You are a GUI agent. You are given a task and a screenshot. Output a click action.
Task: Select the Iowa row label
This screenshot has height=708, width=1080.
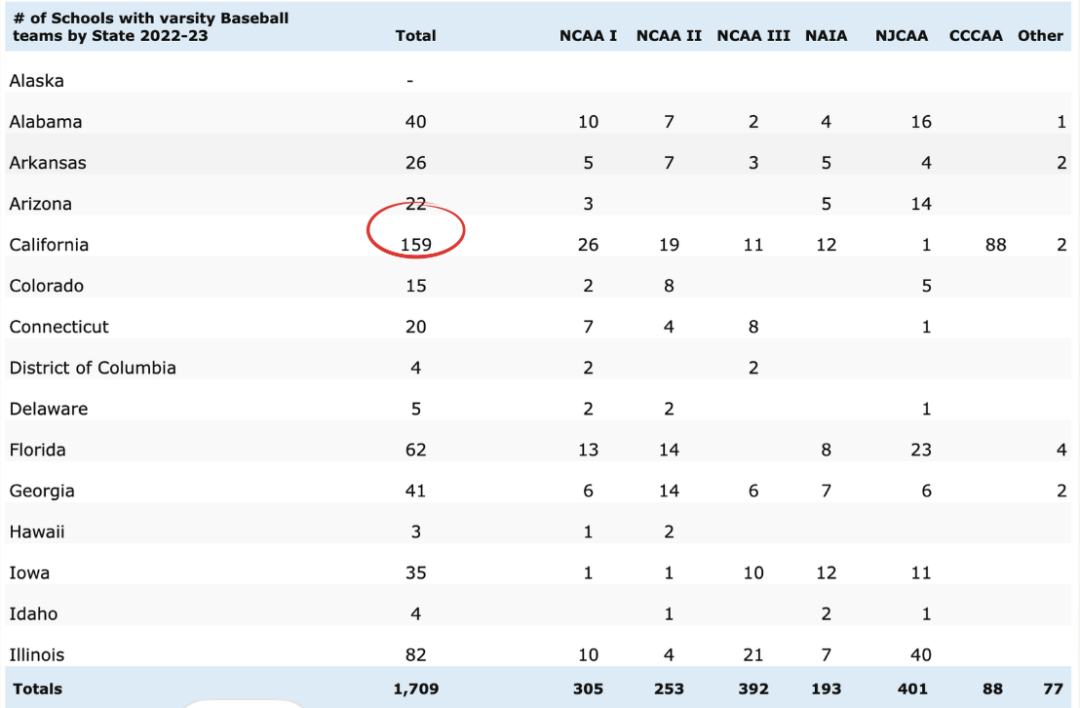pos(29,573)
